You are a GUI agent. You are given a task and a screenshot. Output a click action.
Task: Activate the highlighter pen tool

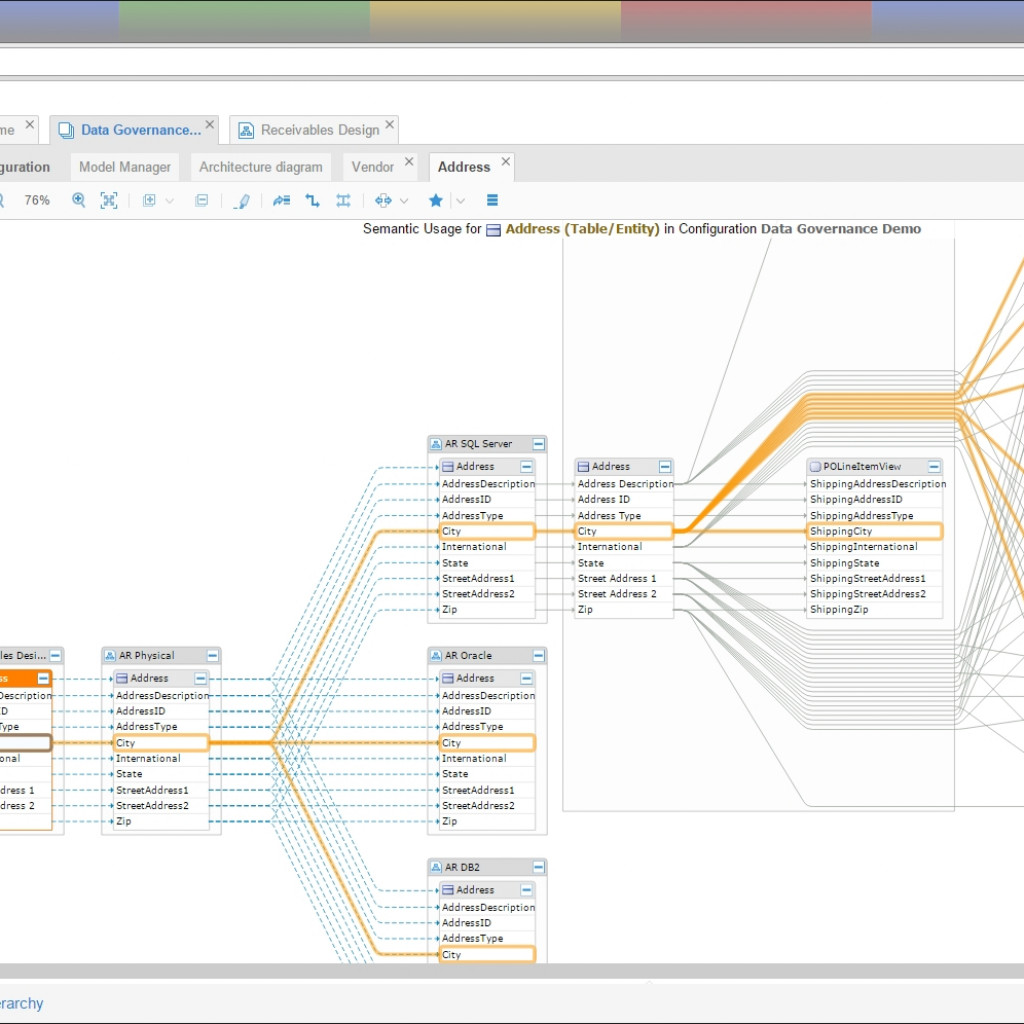(x=242, y=200)
